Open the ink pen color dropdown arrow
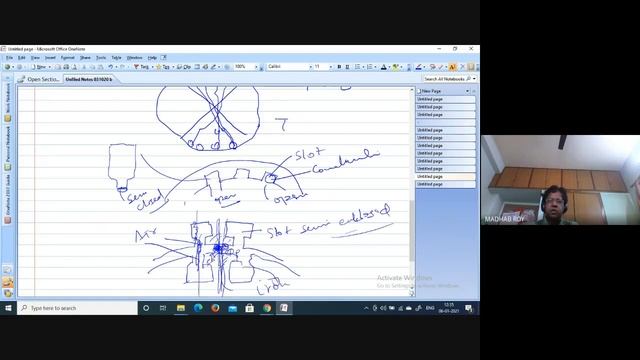This screenshot has width=640, height=360. [x=424, y=67]
